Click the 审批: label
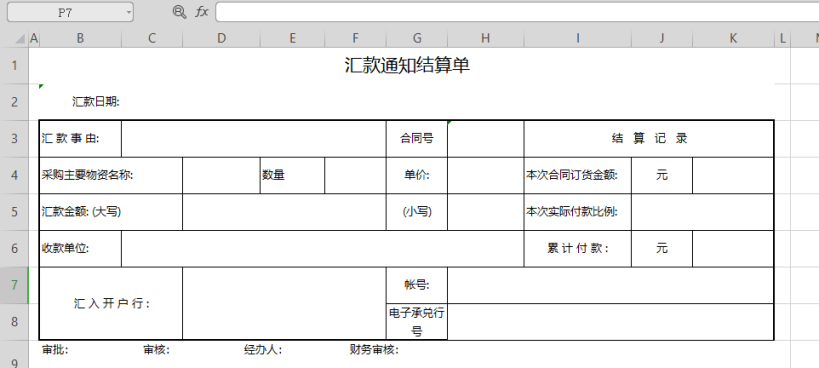Viewport: 819px width, 368px height. 55,350
